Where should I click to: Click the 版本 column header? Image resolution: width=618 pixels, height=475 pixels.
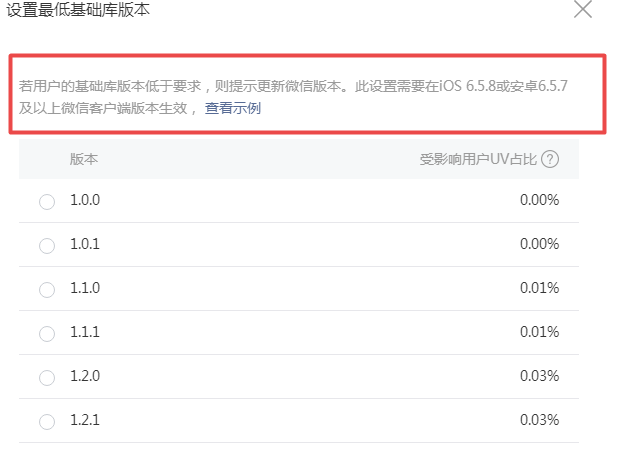tap(84, 159)
